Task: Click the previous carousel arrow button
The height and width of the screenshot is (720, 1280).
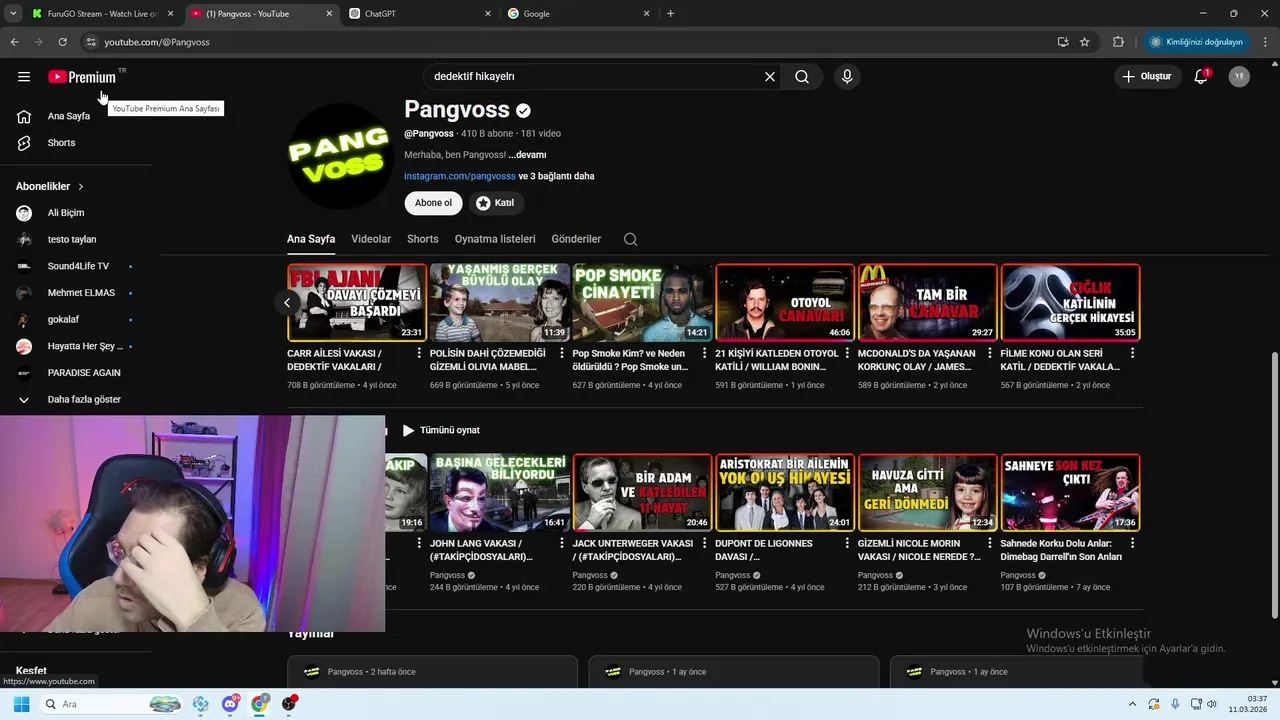Action: tap(287, 303)
